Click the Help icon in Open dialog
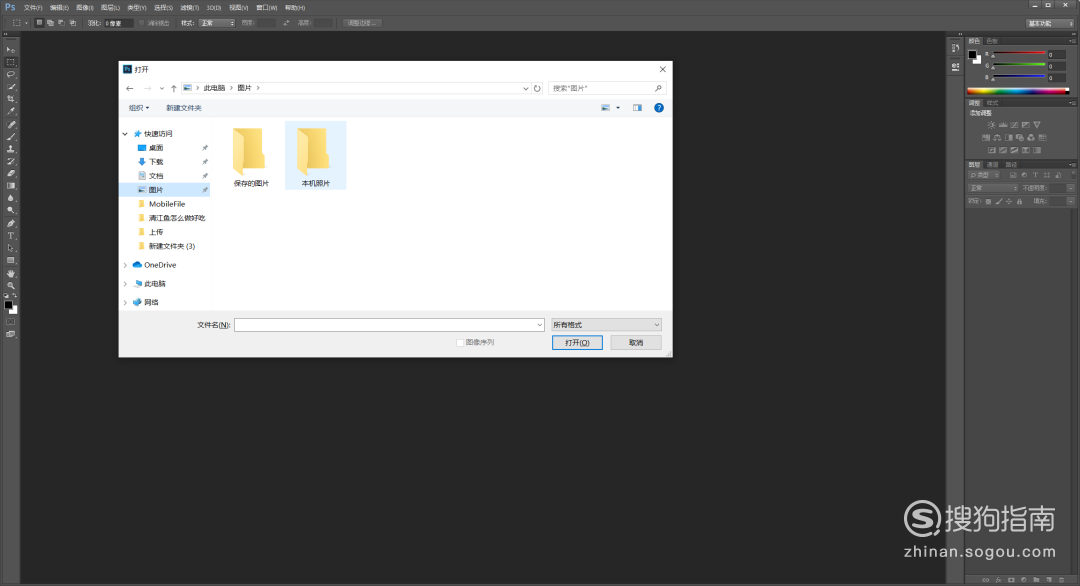 pyautogui.click(x=658, y=107)
